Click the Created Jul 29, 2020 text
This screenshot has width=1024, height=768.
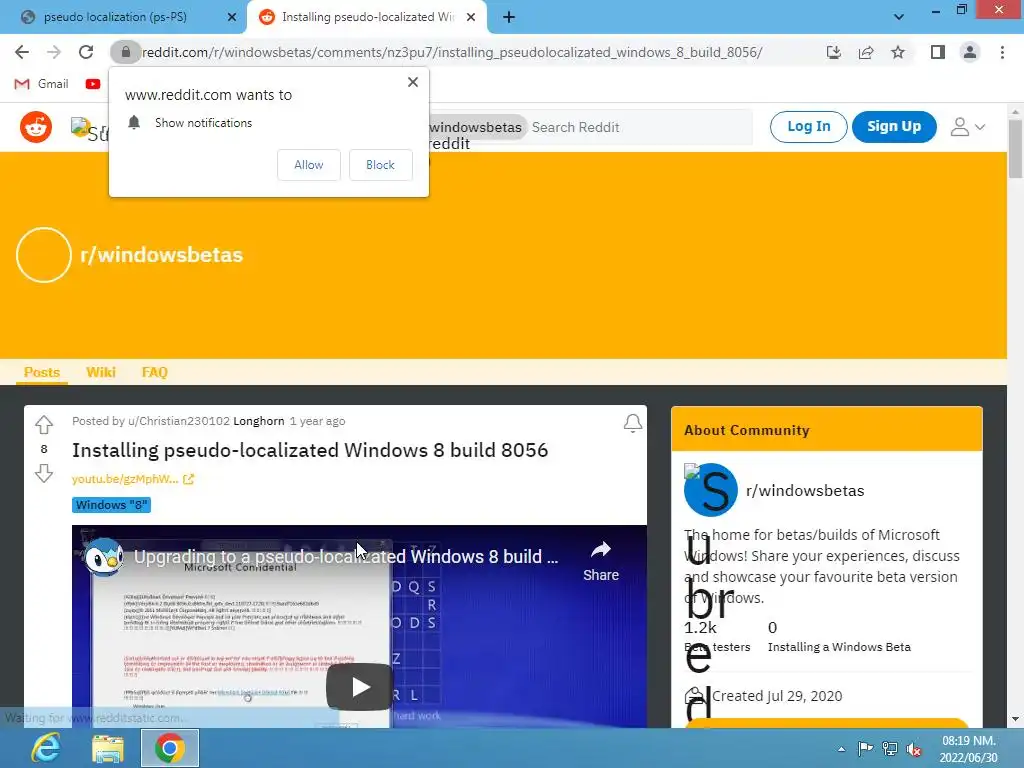[777, 696]
